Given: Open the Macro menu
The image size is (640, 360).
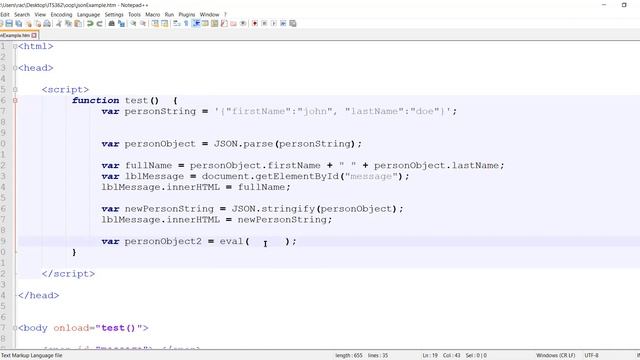Looking at the screenshot, I should pos(153,14).
